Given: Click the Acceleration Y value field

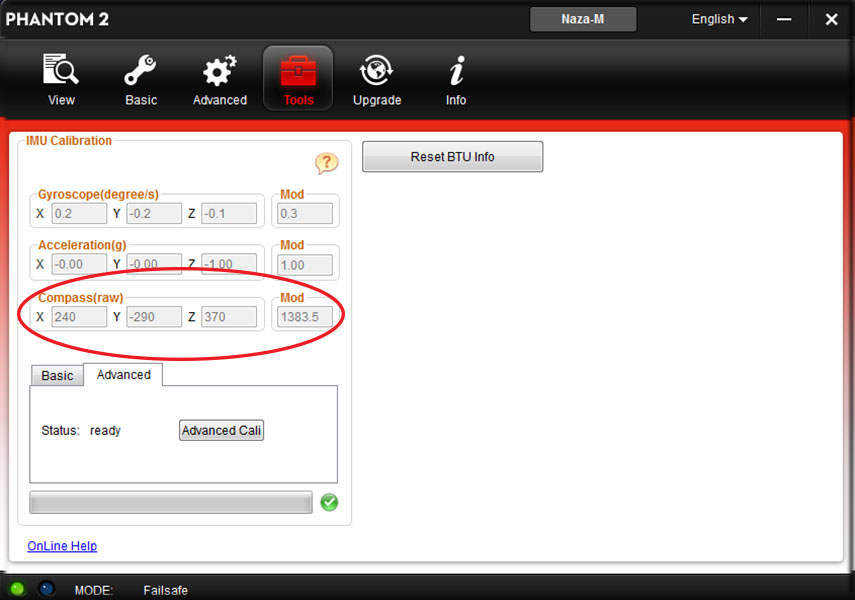Looking at the screenshot, I should pyautogui.click(x=154, y=264).
